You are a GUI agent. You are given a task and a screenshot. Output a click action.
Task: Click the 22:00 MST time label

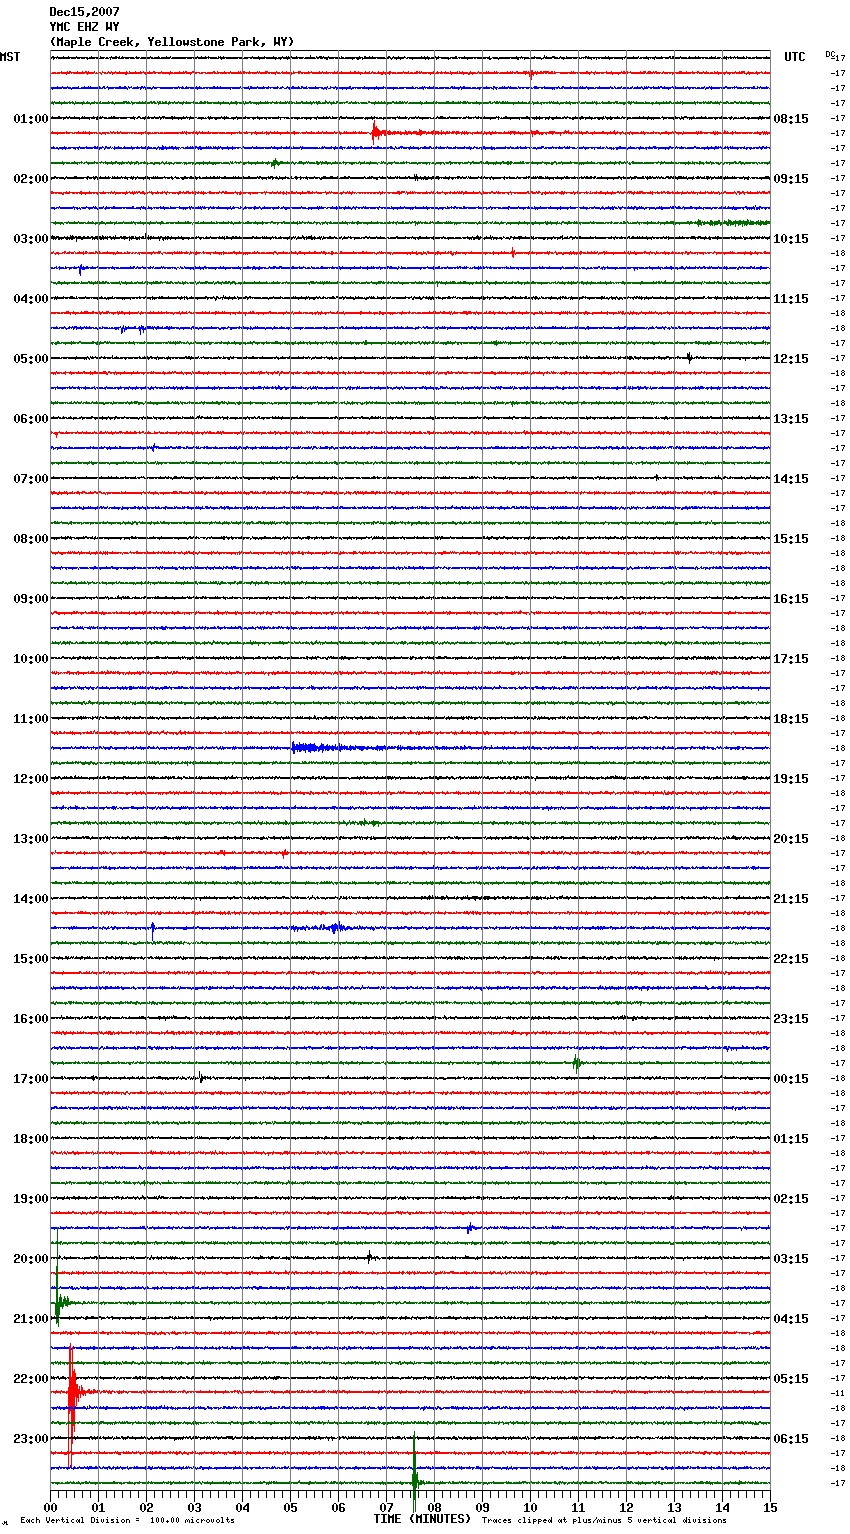click(31, 1379)
